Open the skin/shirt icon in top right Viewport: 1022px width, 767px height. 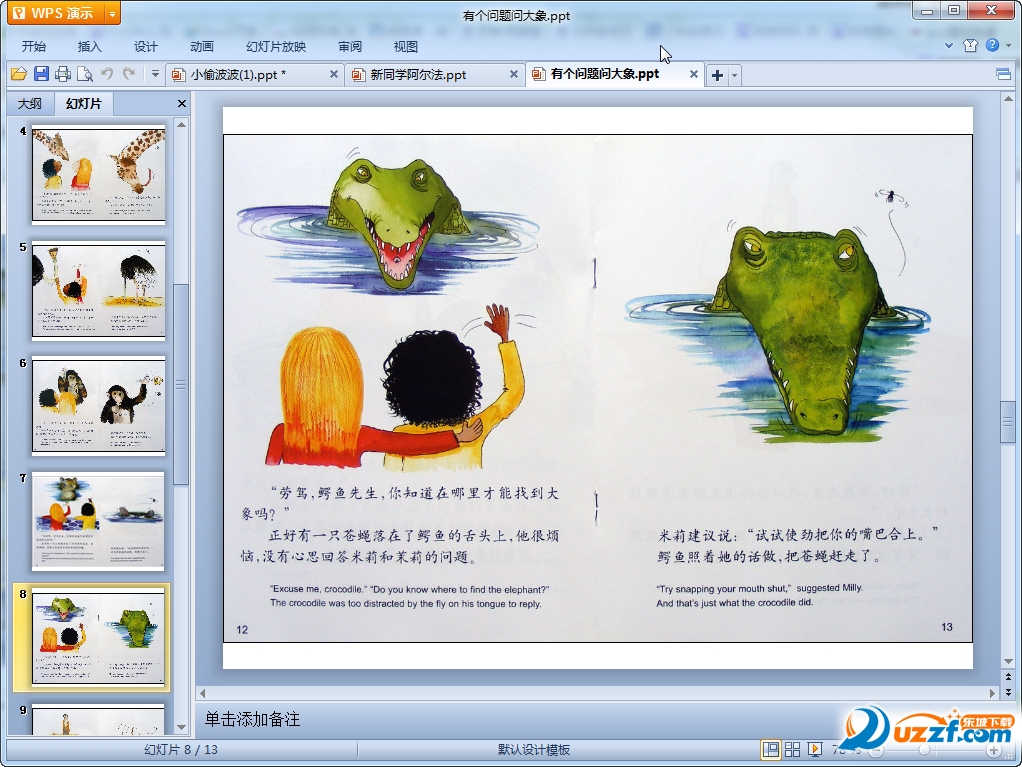coord(971,45)
